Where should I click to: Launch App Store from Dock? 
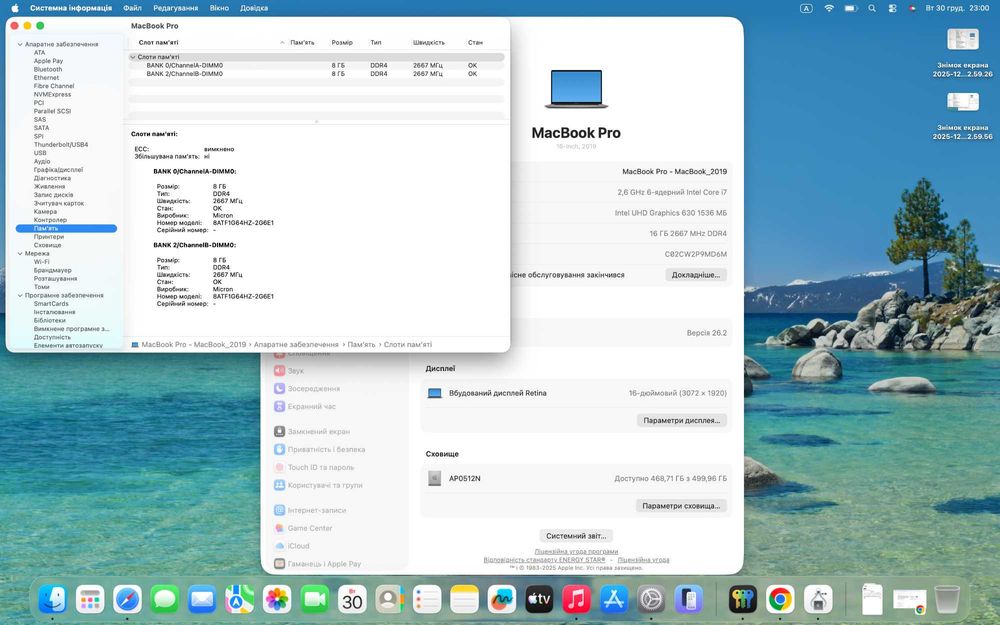pyautogui.click(x=614, y=599)
